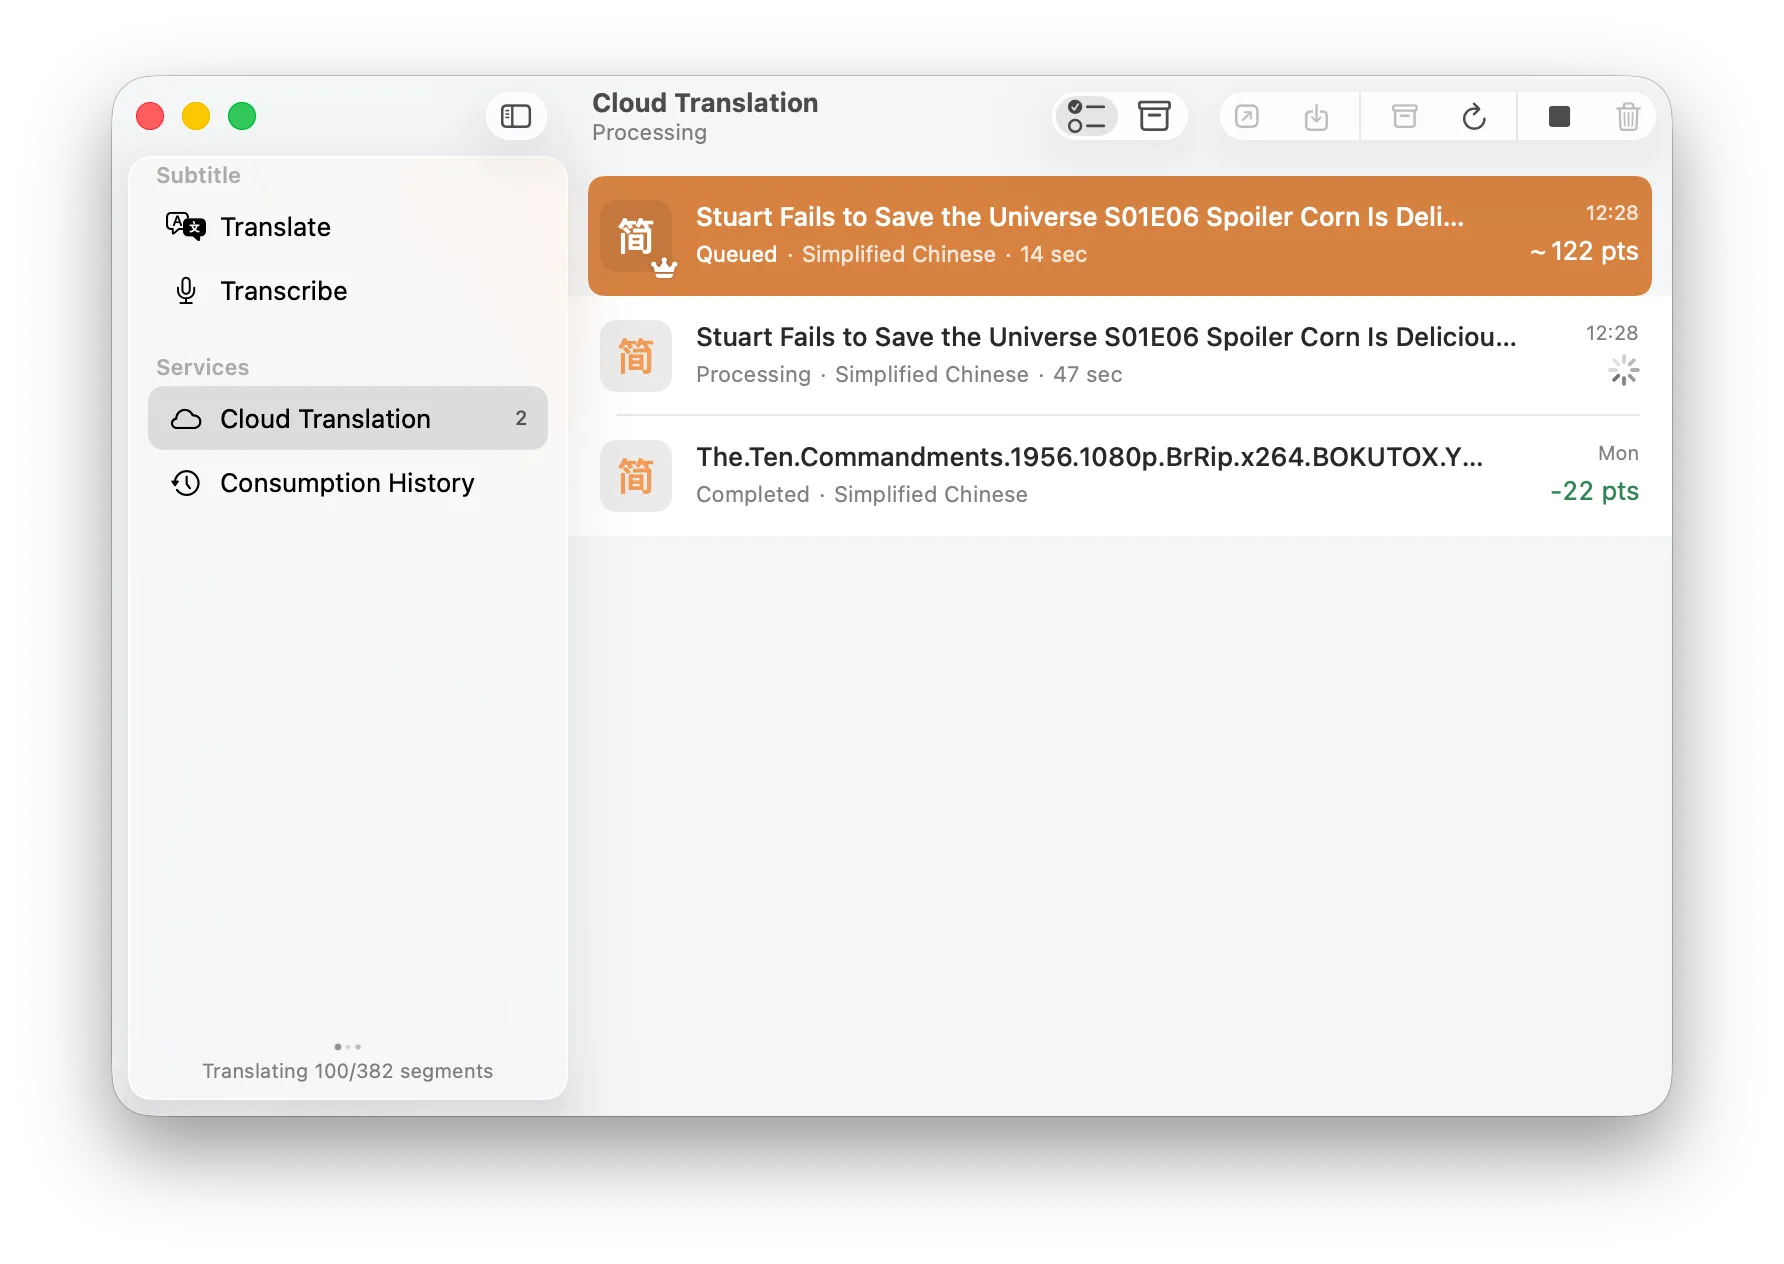Switch to the archived tasks view
This screenshot has height=1264, width=1784.
click(1154, 117)
